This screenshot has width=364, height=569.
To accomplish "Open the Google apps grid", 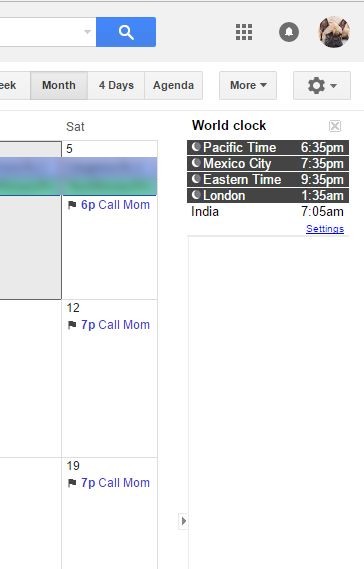I will (244, 32).
